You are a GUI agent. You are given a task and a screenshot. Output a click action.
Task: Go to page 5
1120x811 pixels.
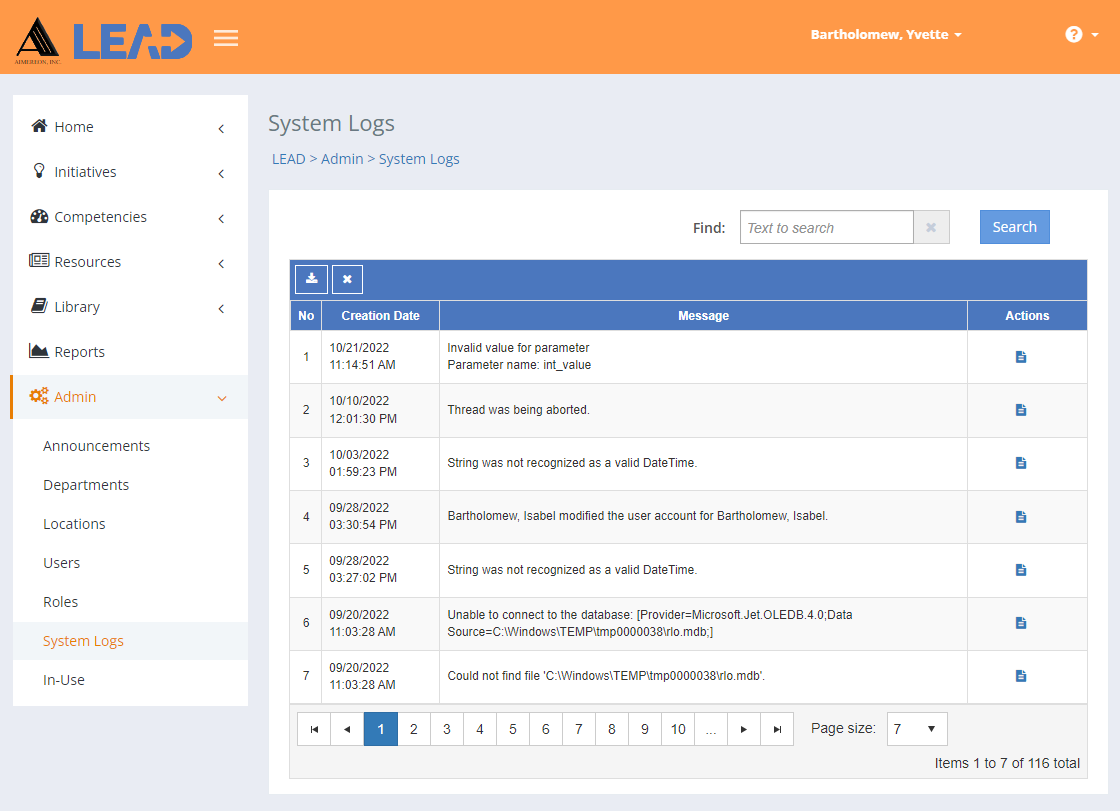[513, 729]
